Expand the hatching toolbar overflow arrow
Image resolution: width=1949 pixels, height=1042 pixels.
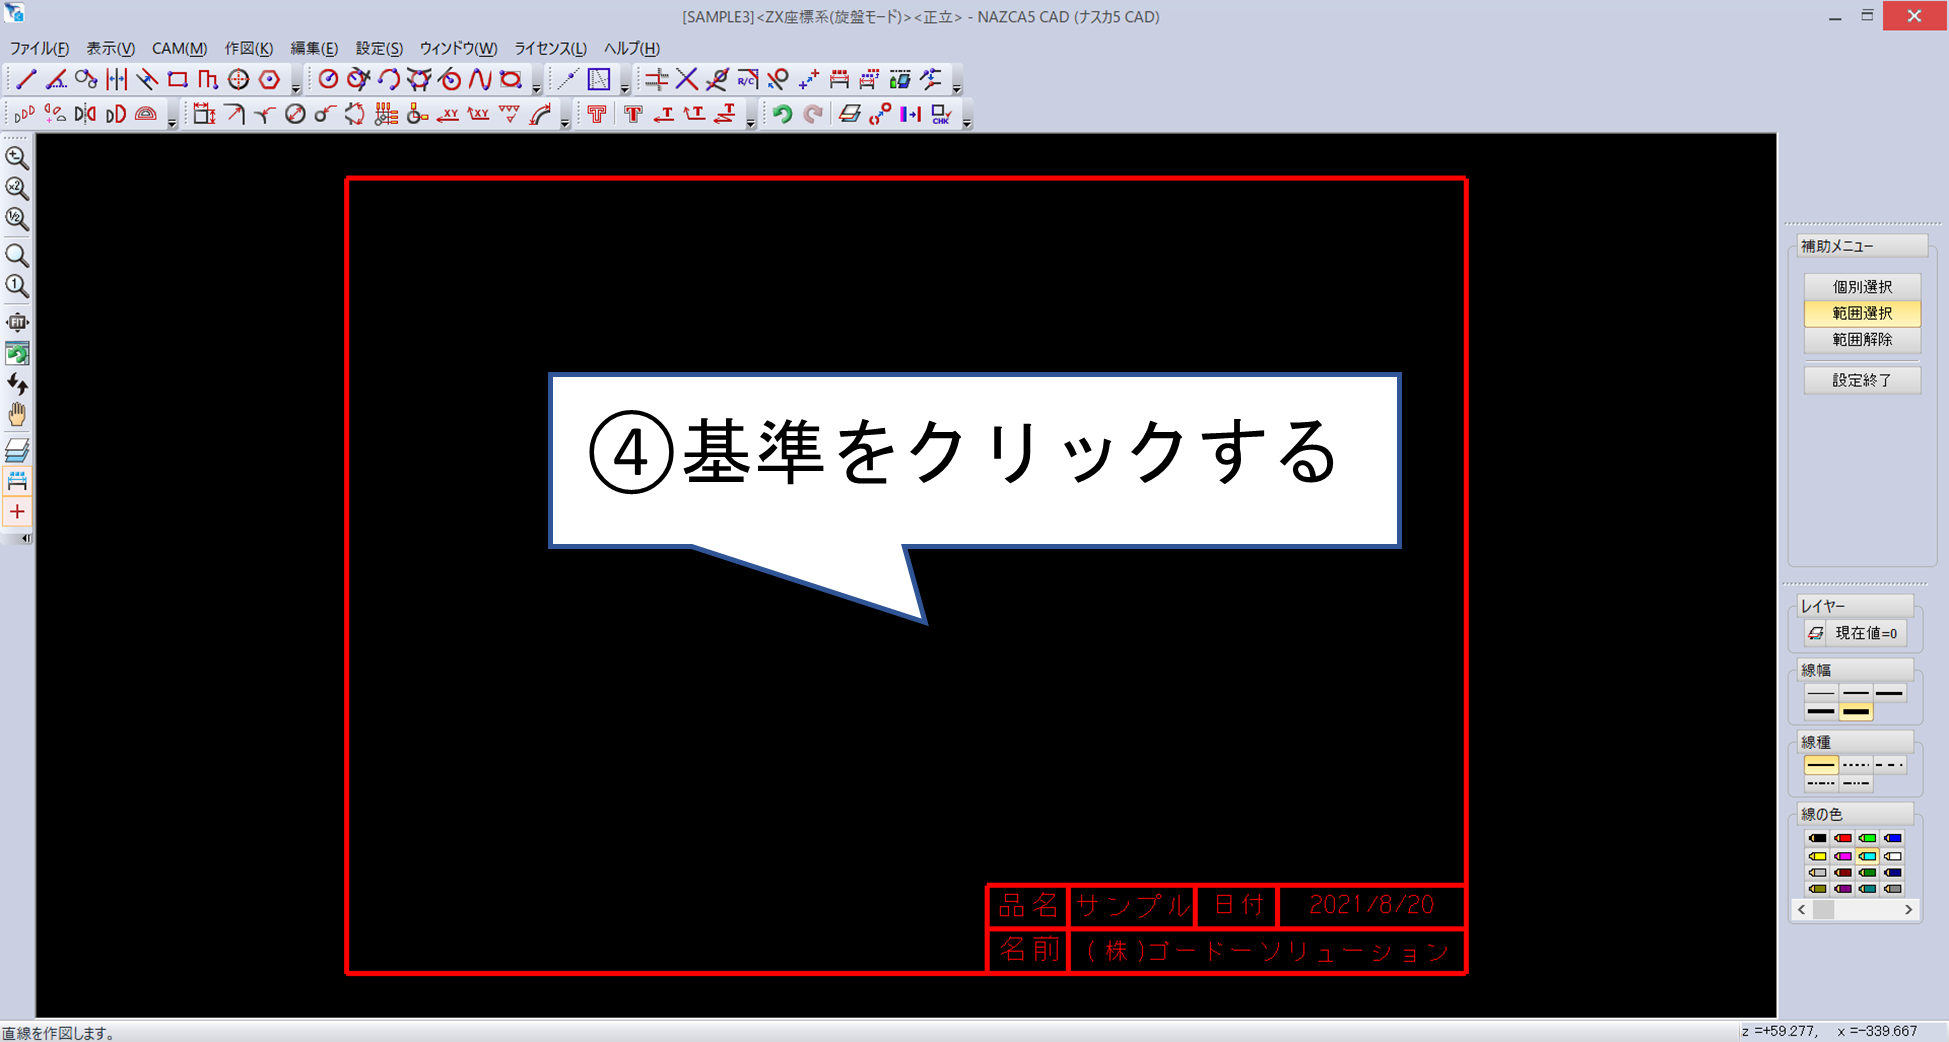(x=625, y=89)
